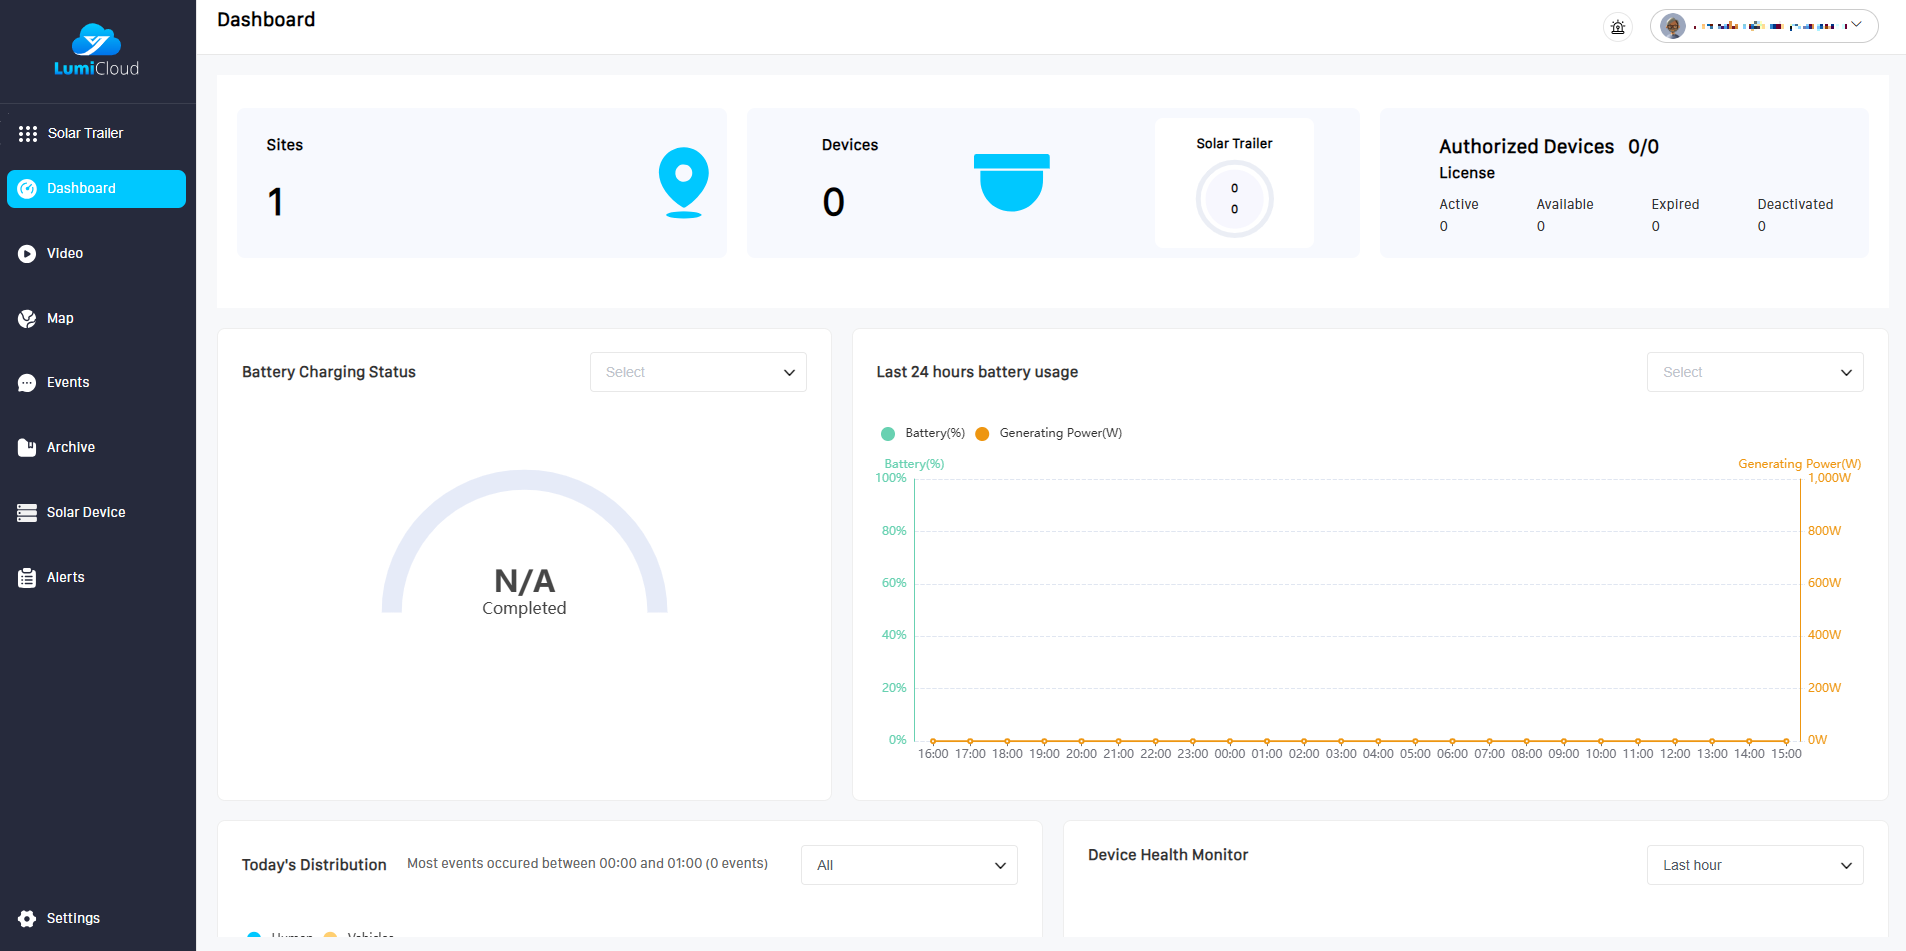Open the Events section

(x=68, y=383)
